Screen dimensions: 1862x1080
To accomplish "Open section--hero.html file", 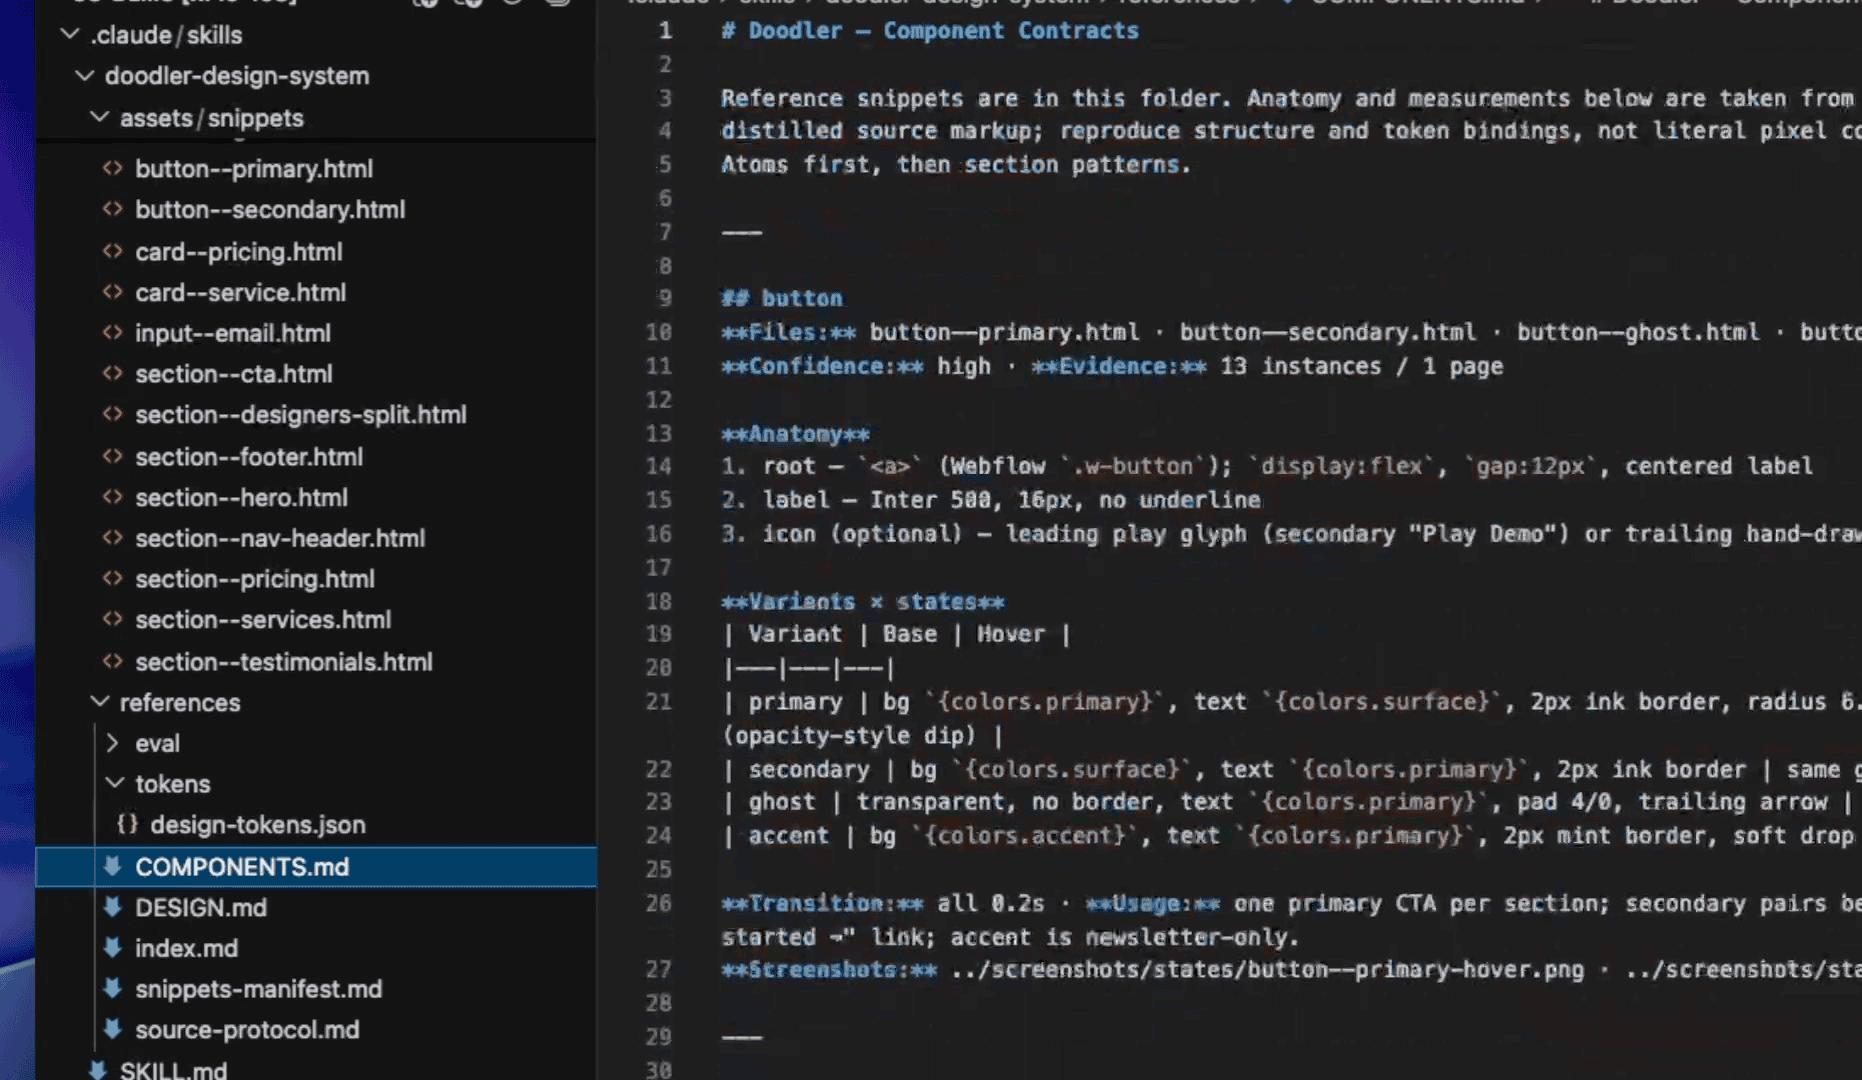I will (241, 498).
